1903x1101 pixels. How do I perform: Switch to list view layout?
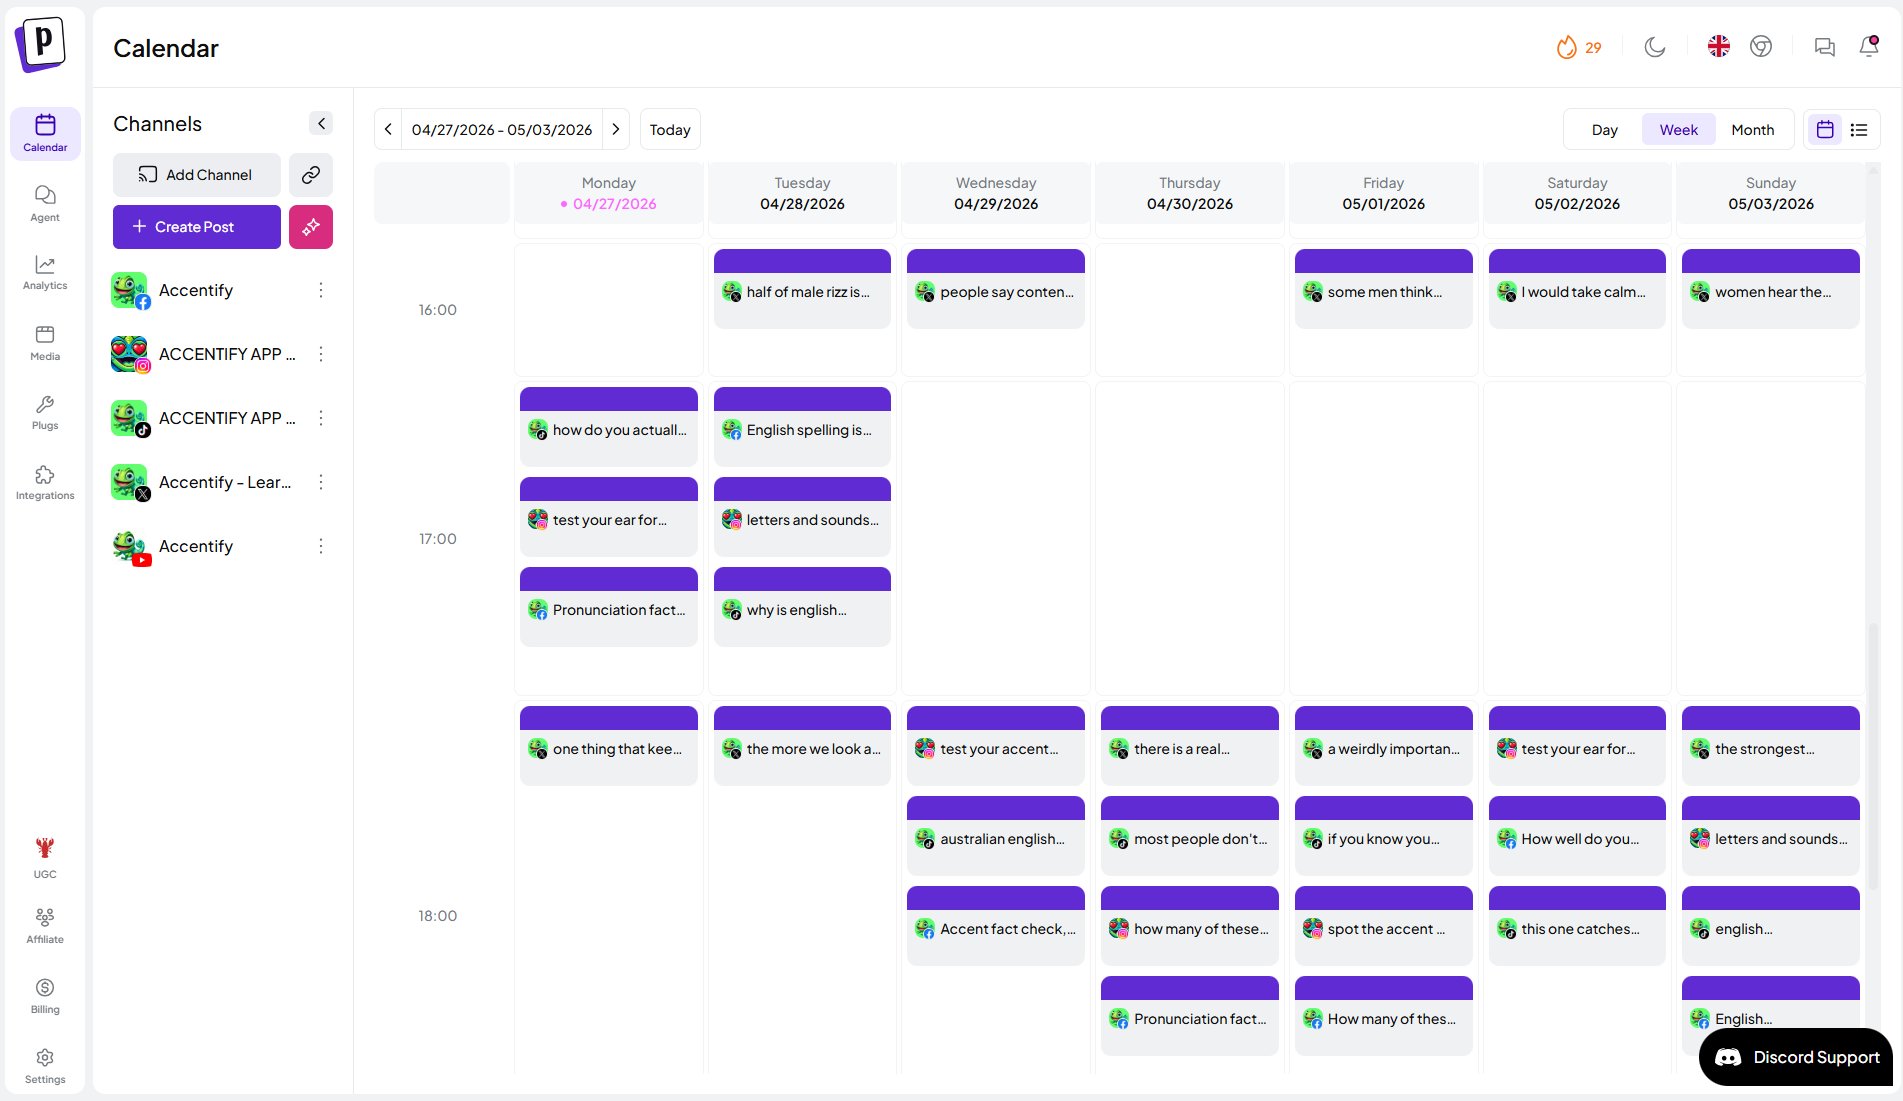[1859, 130]
